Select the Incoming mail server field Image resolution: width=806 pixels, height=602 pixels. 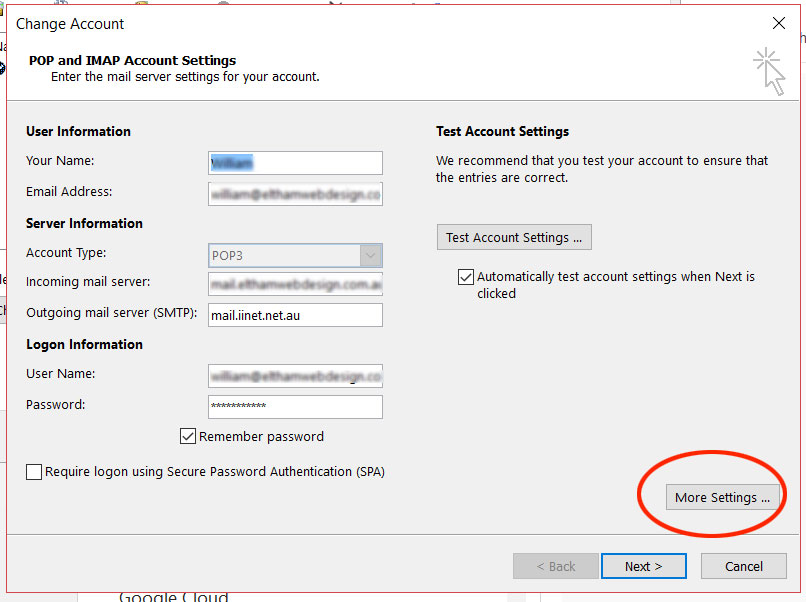tap(295, 285)
